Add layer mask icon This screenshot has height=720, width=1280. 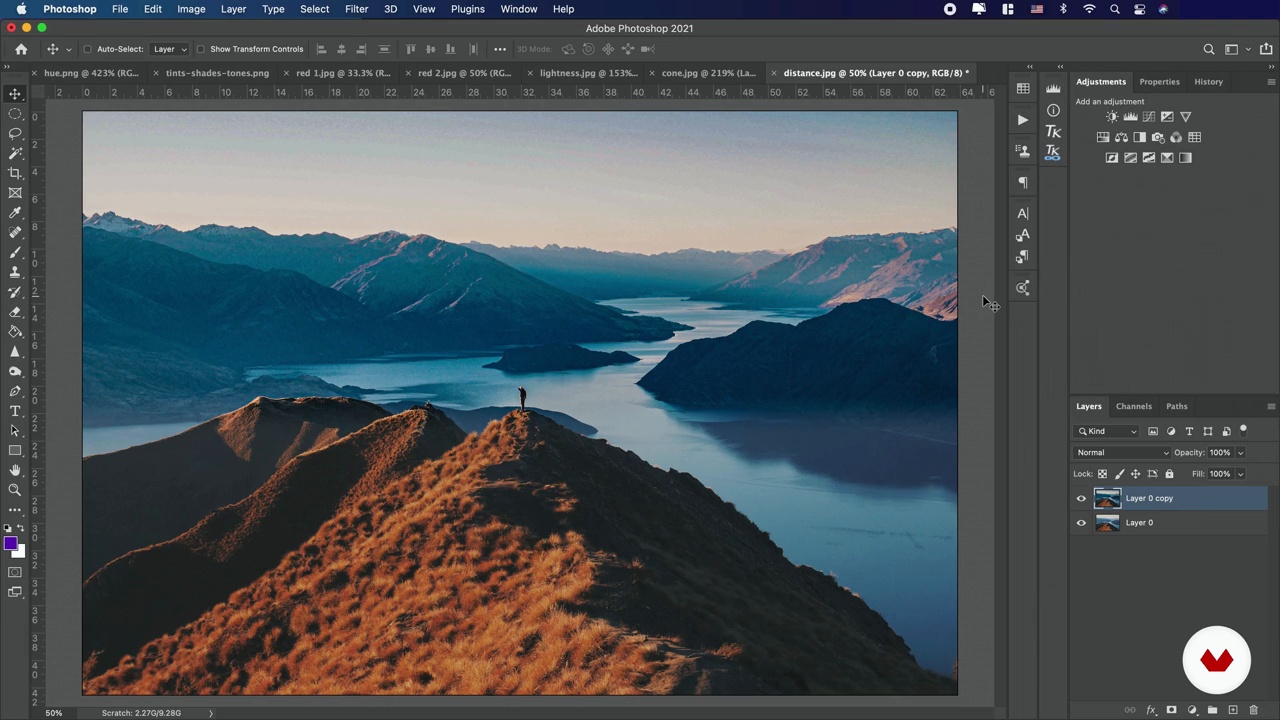coord(1171,710)
